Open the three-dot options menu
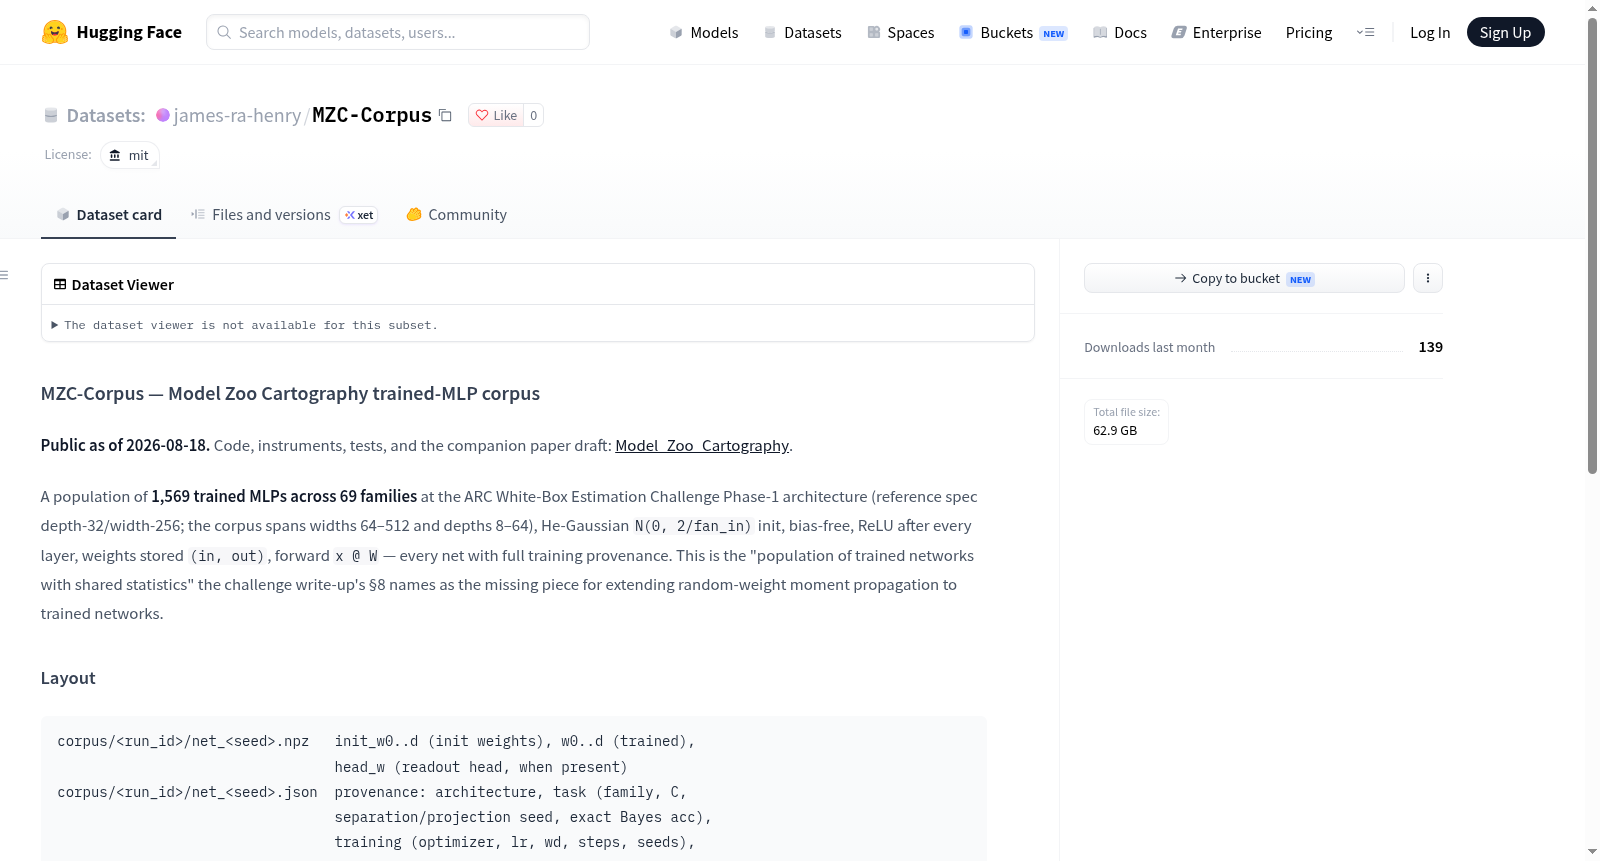Image resolution: width=1600 pixels, height=861 pixels. coord(1428,278)
